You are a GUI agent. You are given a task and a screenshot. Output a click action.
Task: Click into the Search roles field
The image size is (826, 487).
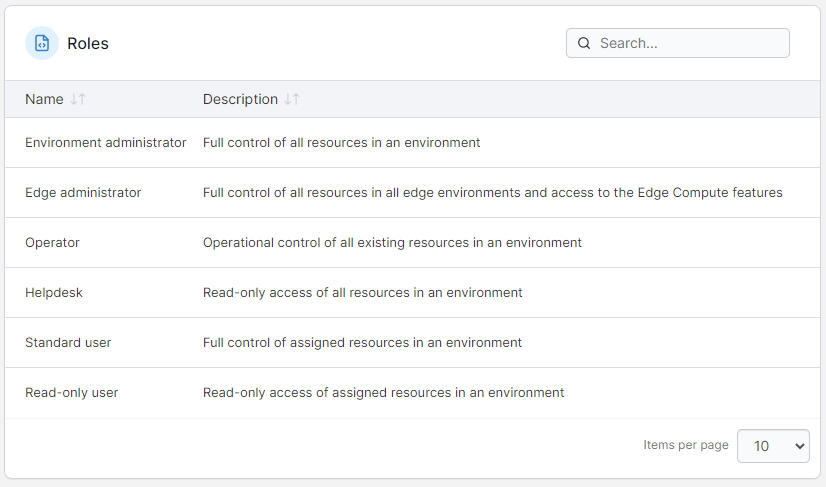[x=688, y=43]
